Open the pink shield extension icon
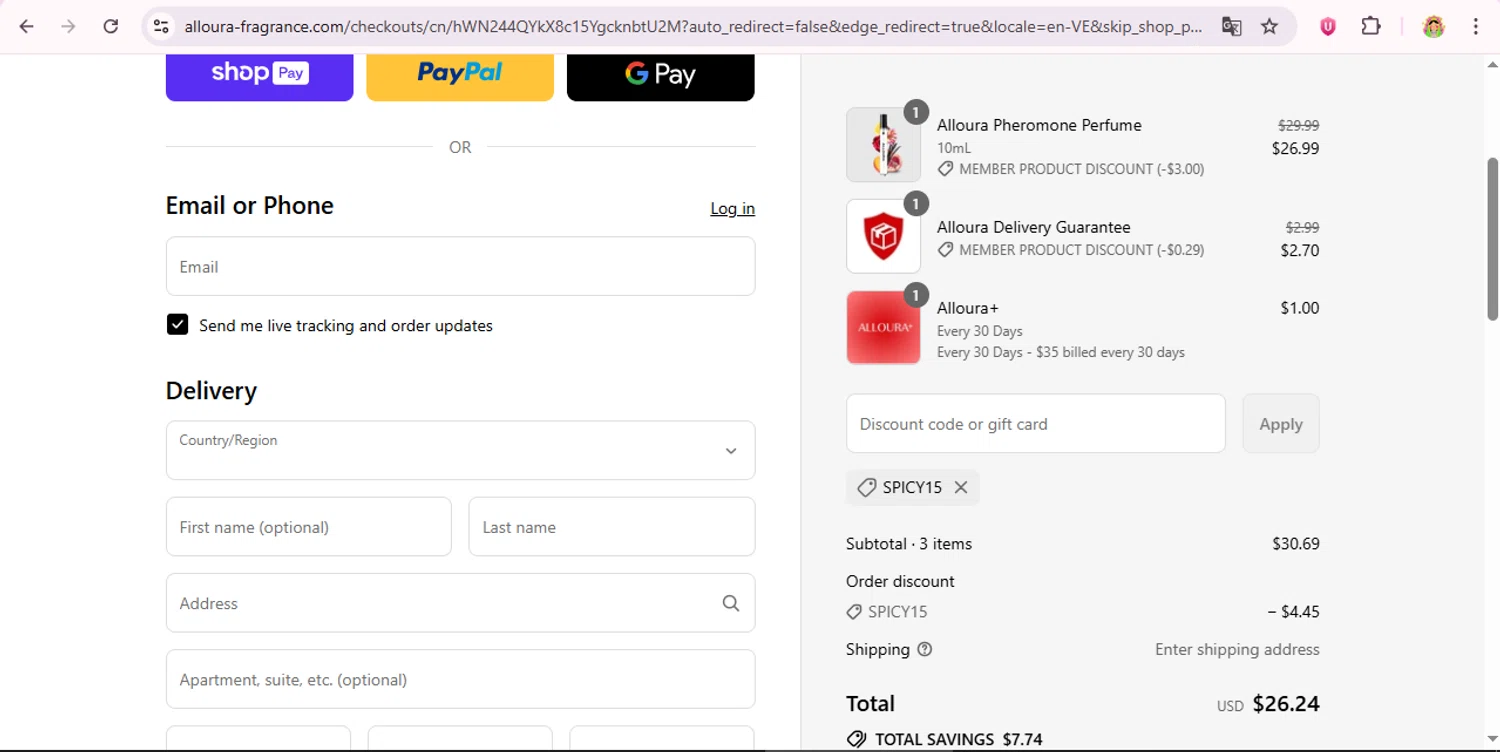 1328,27
